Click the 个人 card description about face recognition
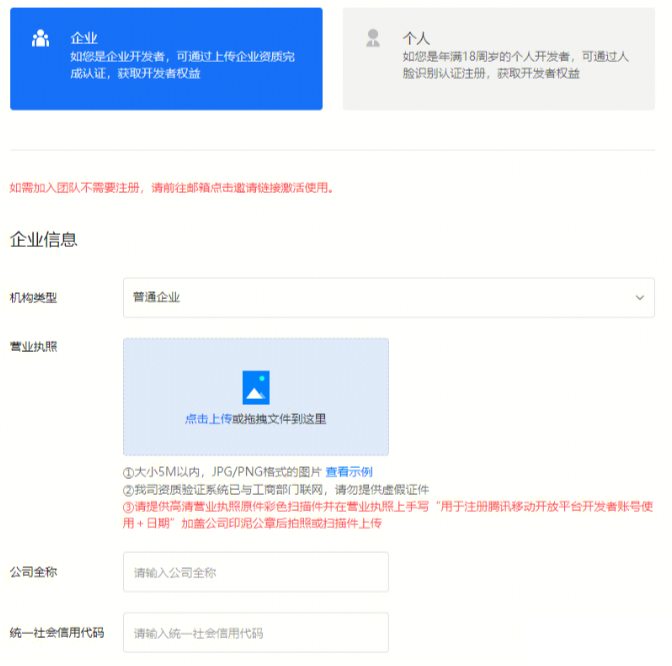The height and width of the screenshot is (666, 672). coord(515,65)
